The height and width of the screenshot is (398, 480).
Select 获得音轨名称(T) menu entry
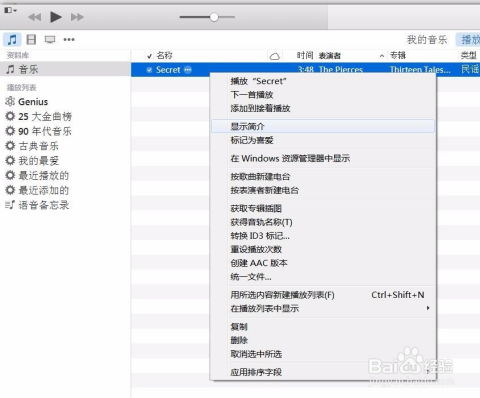(323, 222)
